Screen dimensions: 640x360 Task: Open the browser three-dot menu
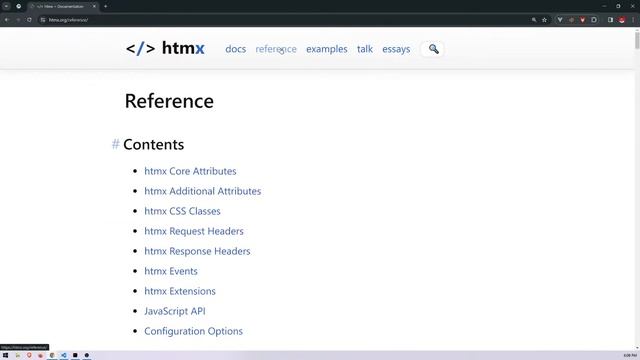[x=633, y=20]
